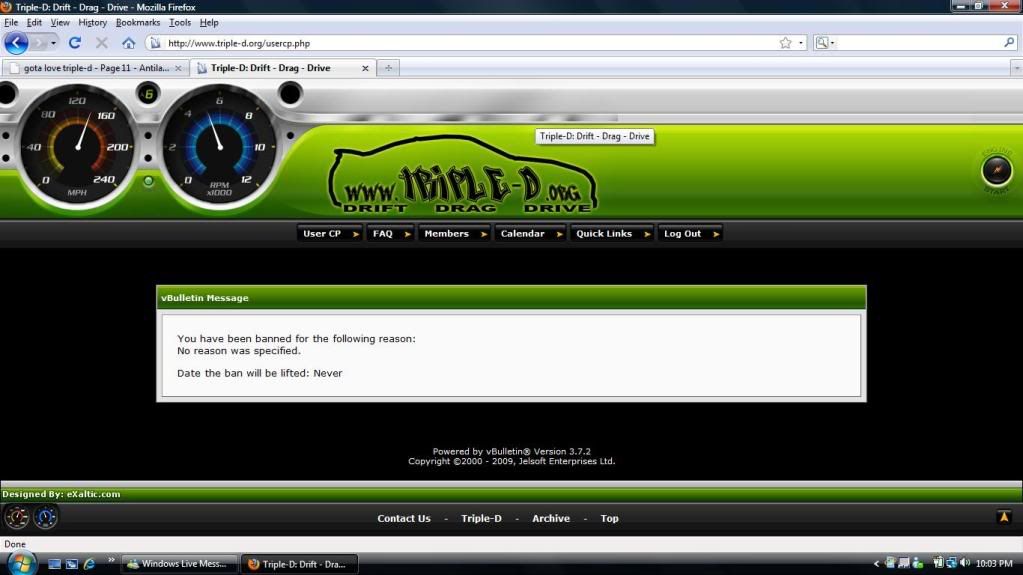Expand quick launch overflow chevron
The height and width of the screenshot is (575, 1023).
click(111, 560)
